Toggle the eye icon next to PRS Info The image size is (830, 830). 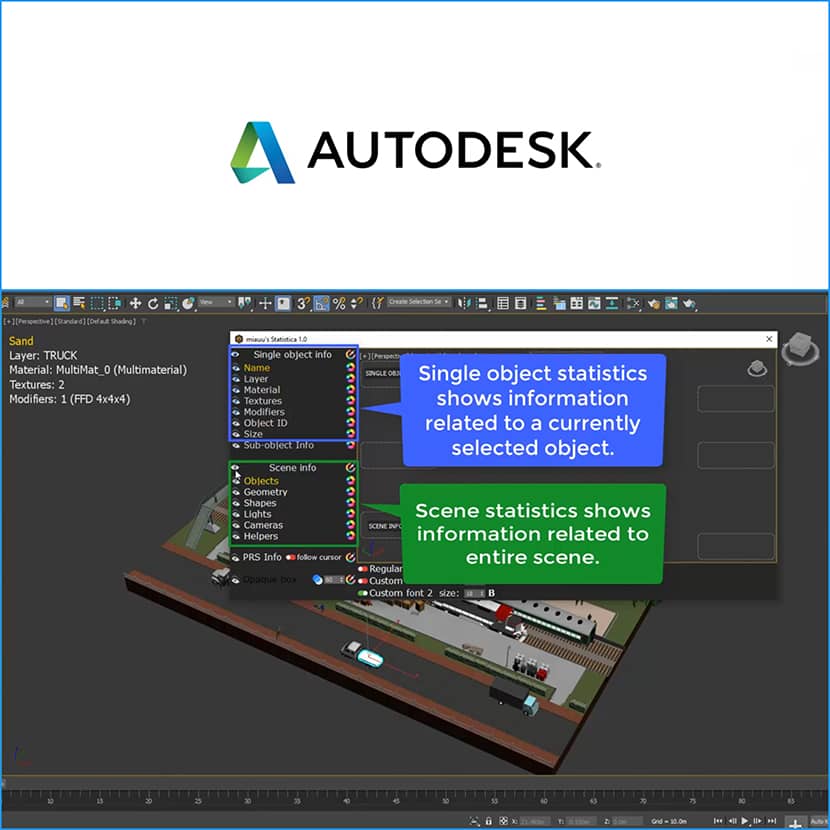pos(236,557)
